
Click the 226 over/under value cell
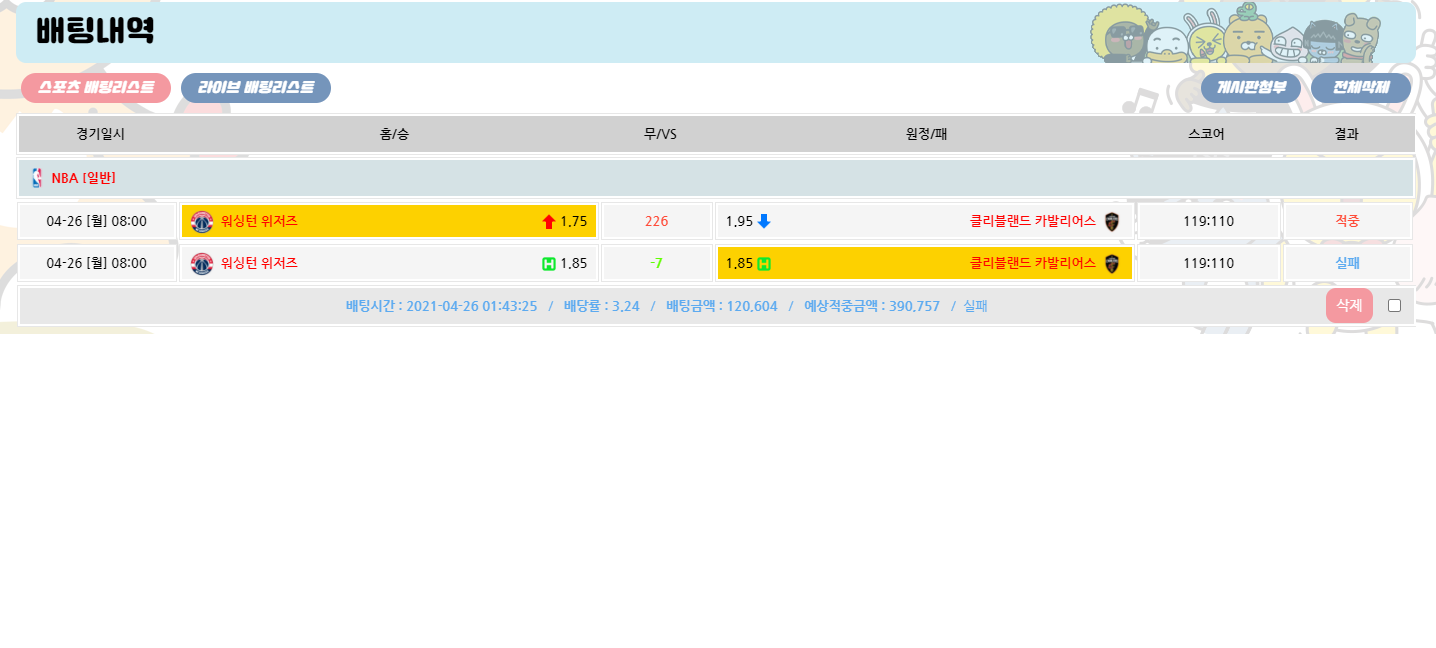click(656, 221)
